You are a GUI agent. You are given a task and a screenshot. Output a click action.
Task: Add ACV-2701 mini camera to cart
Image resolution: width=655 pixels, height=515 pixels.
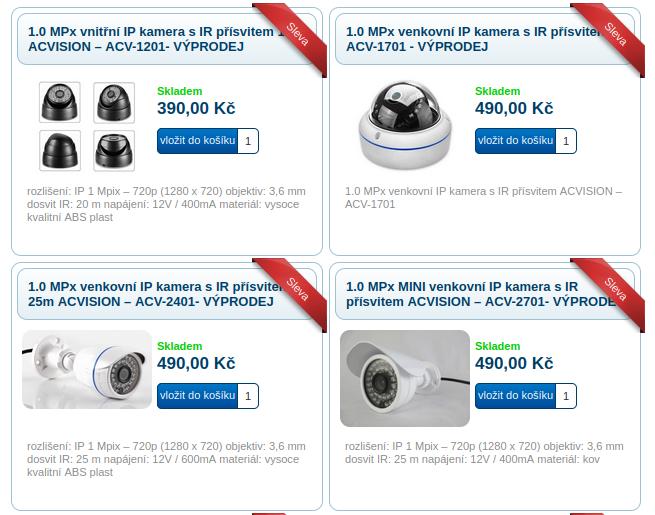coord(515,396)
